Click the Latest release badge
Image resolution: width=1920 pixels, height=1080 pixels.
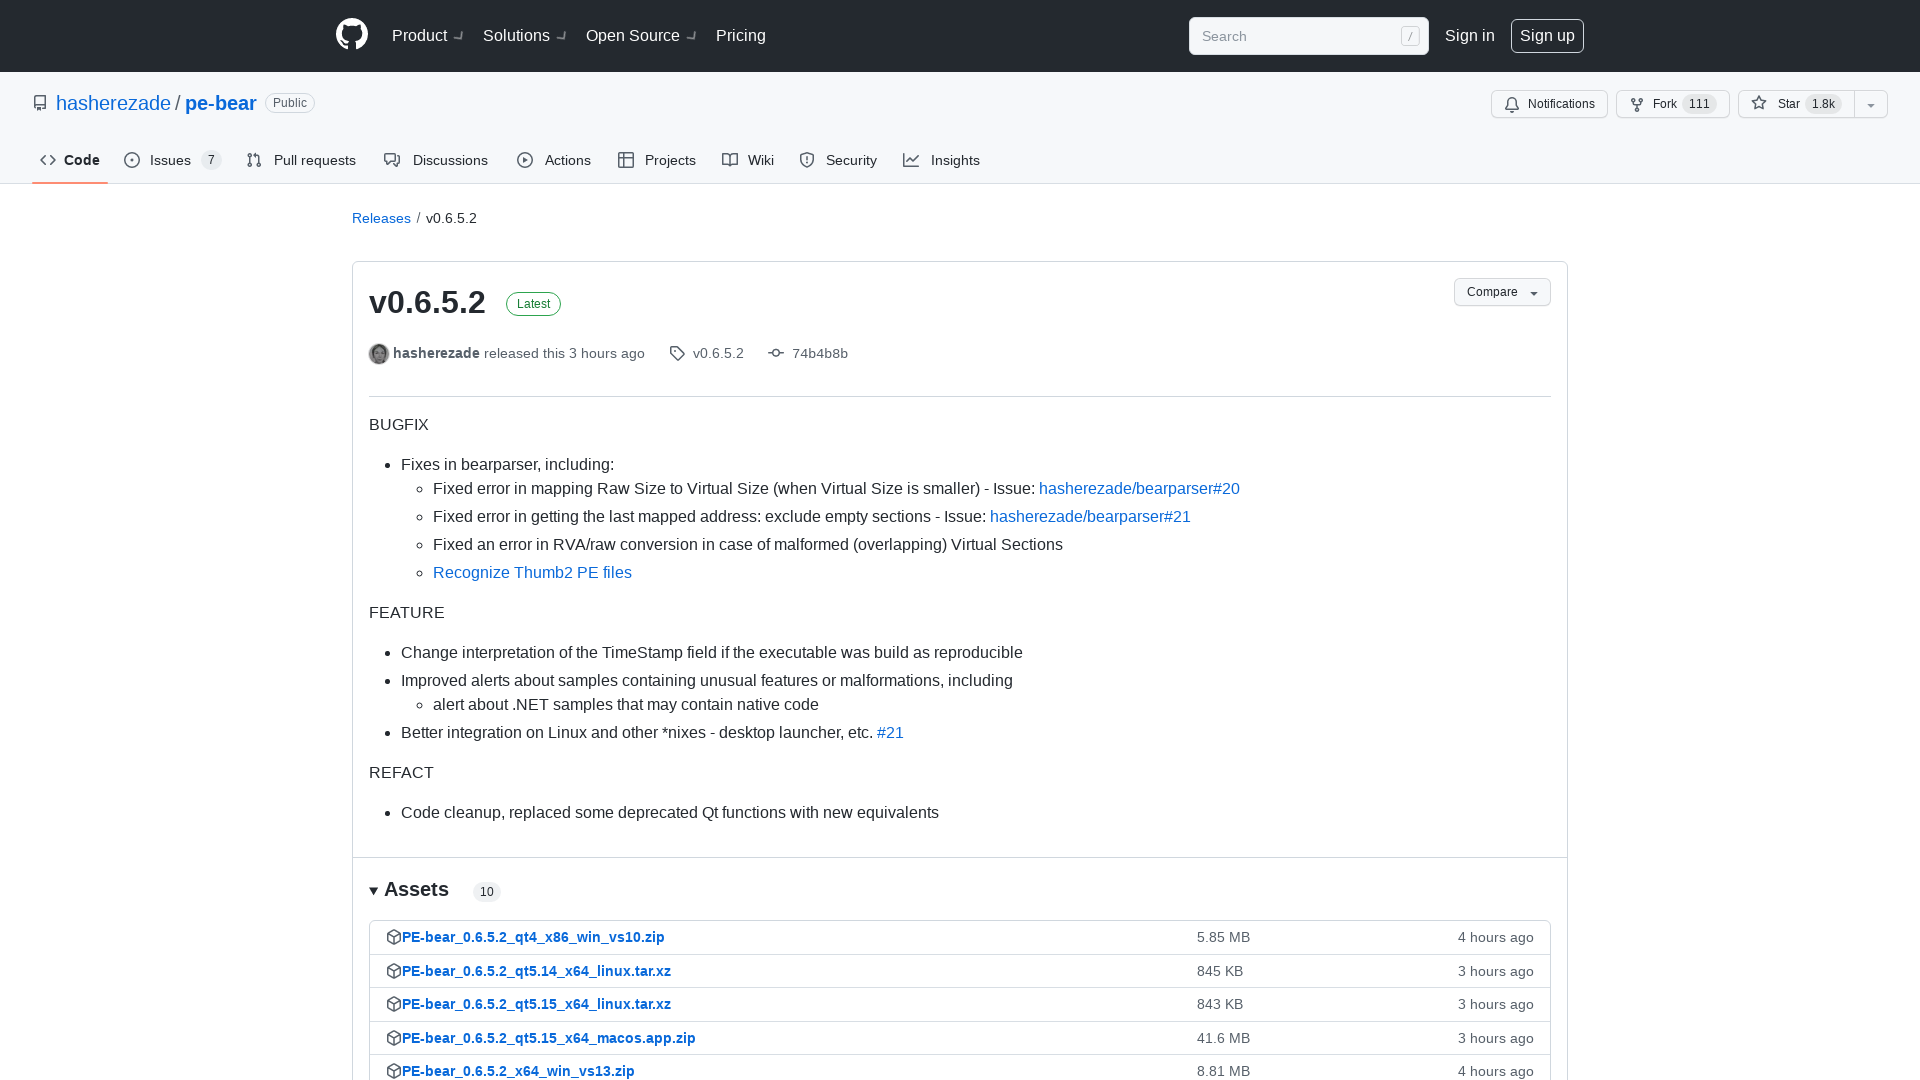click(x=533, y=304)
